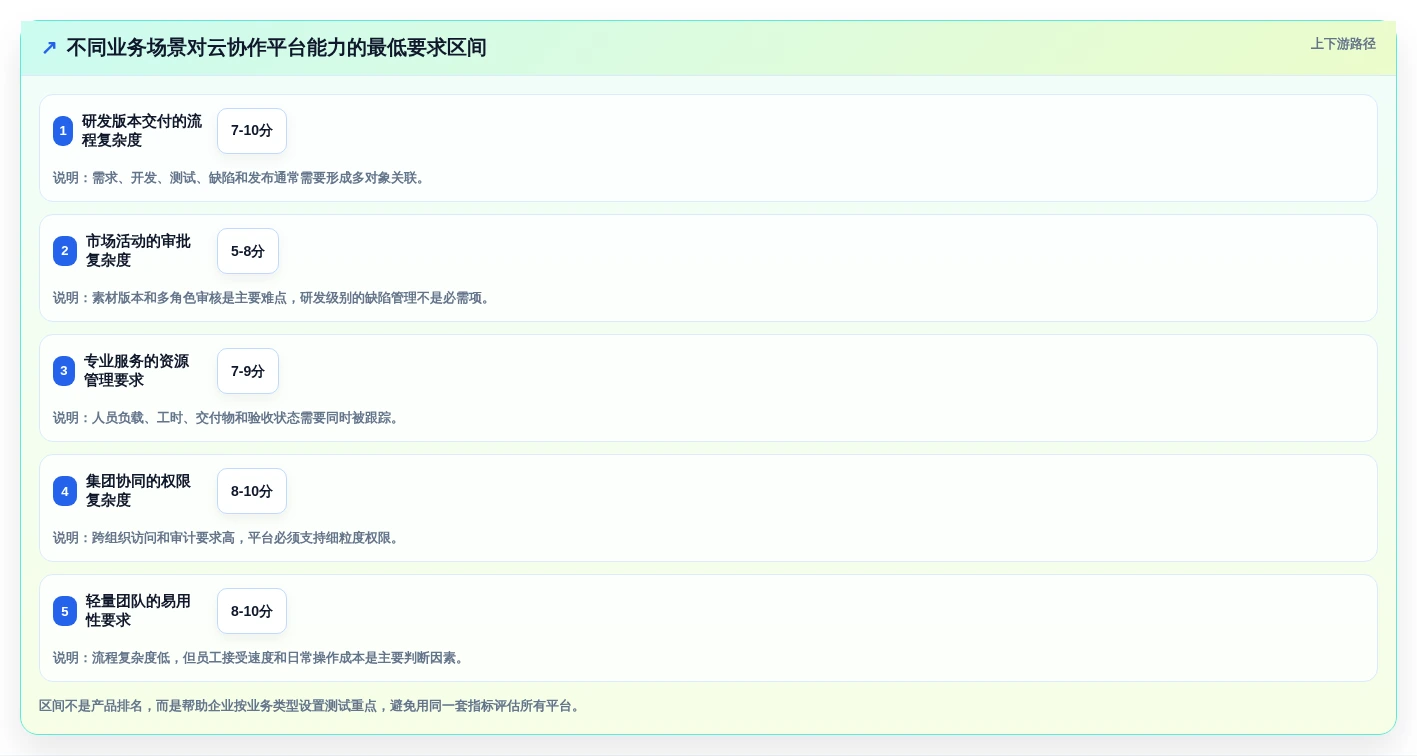Click the number 4 badge for 集团协同
Viewport: 1417px width, 756px height.
coord(65,491)
